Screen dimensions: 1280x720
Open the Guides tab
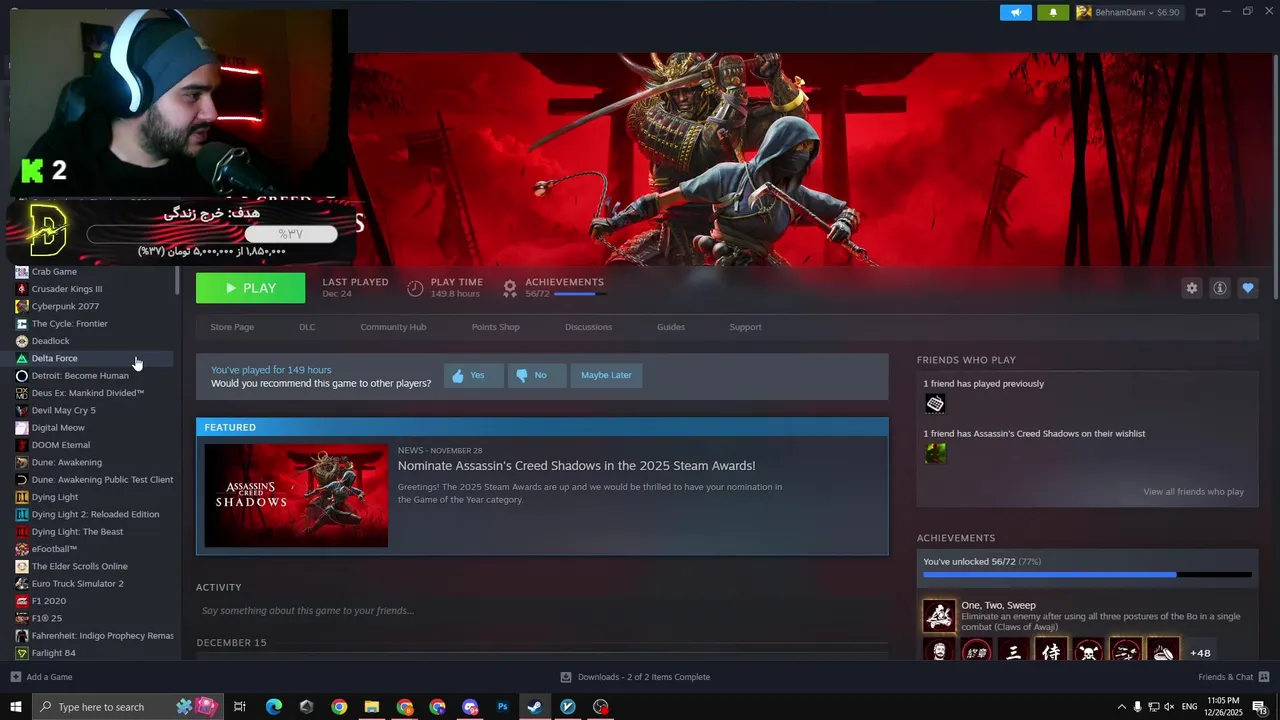[x=671, y=327]
